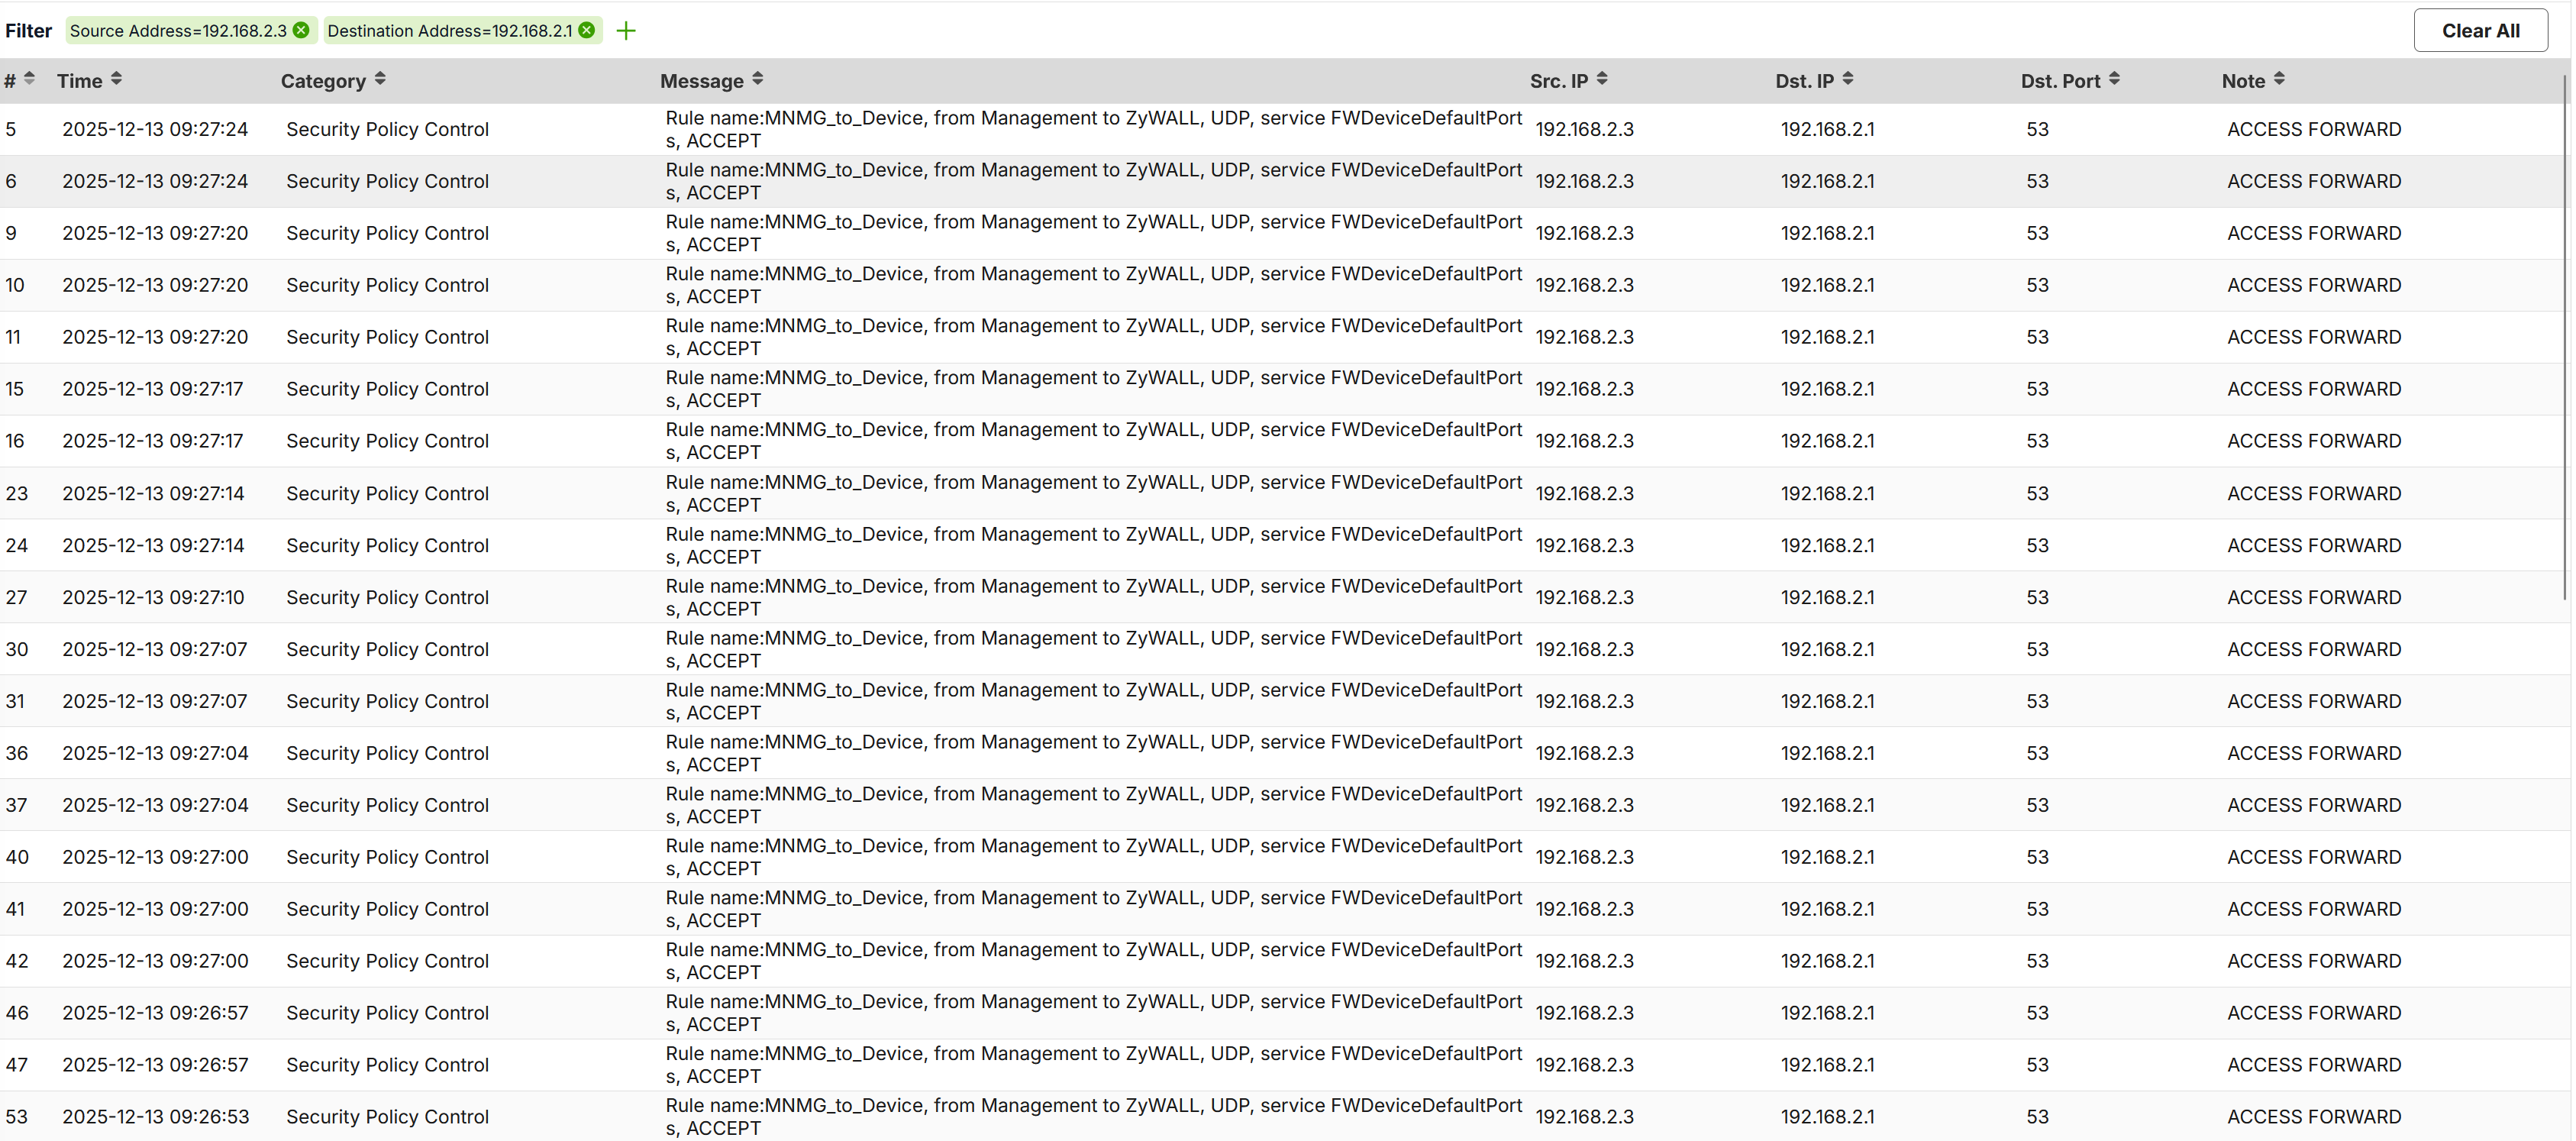Remove the Source Address=192.168.2.3 filter chip
This screenshot has width=2576, height=1141.
point(301,30)
